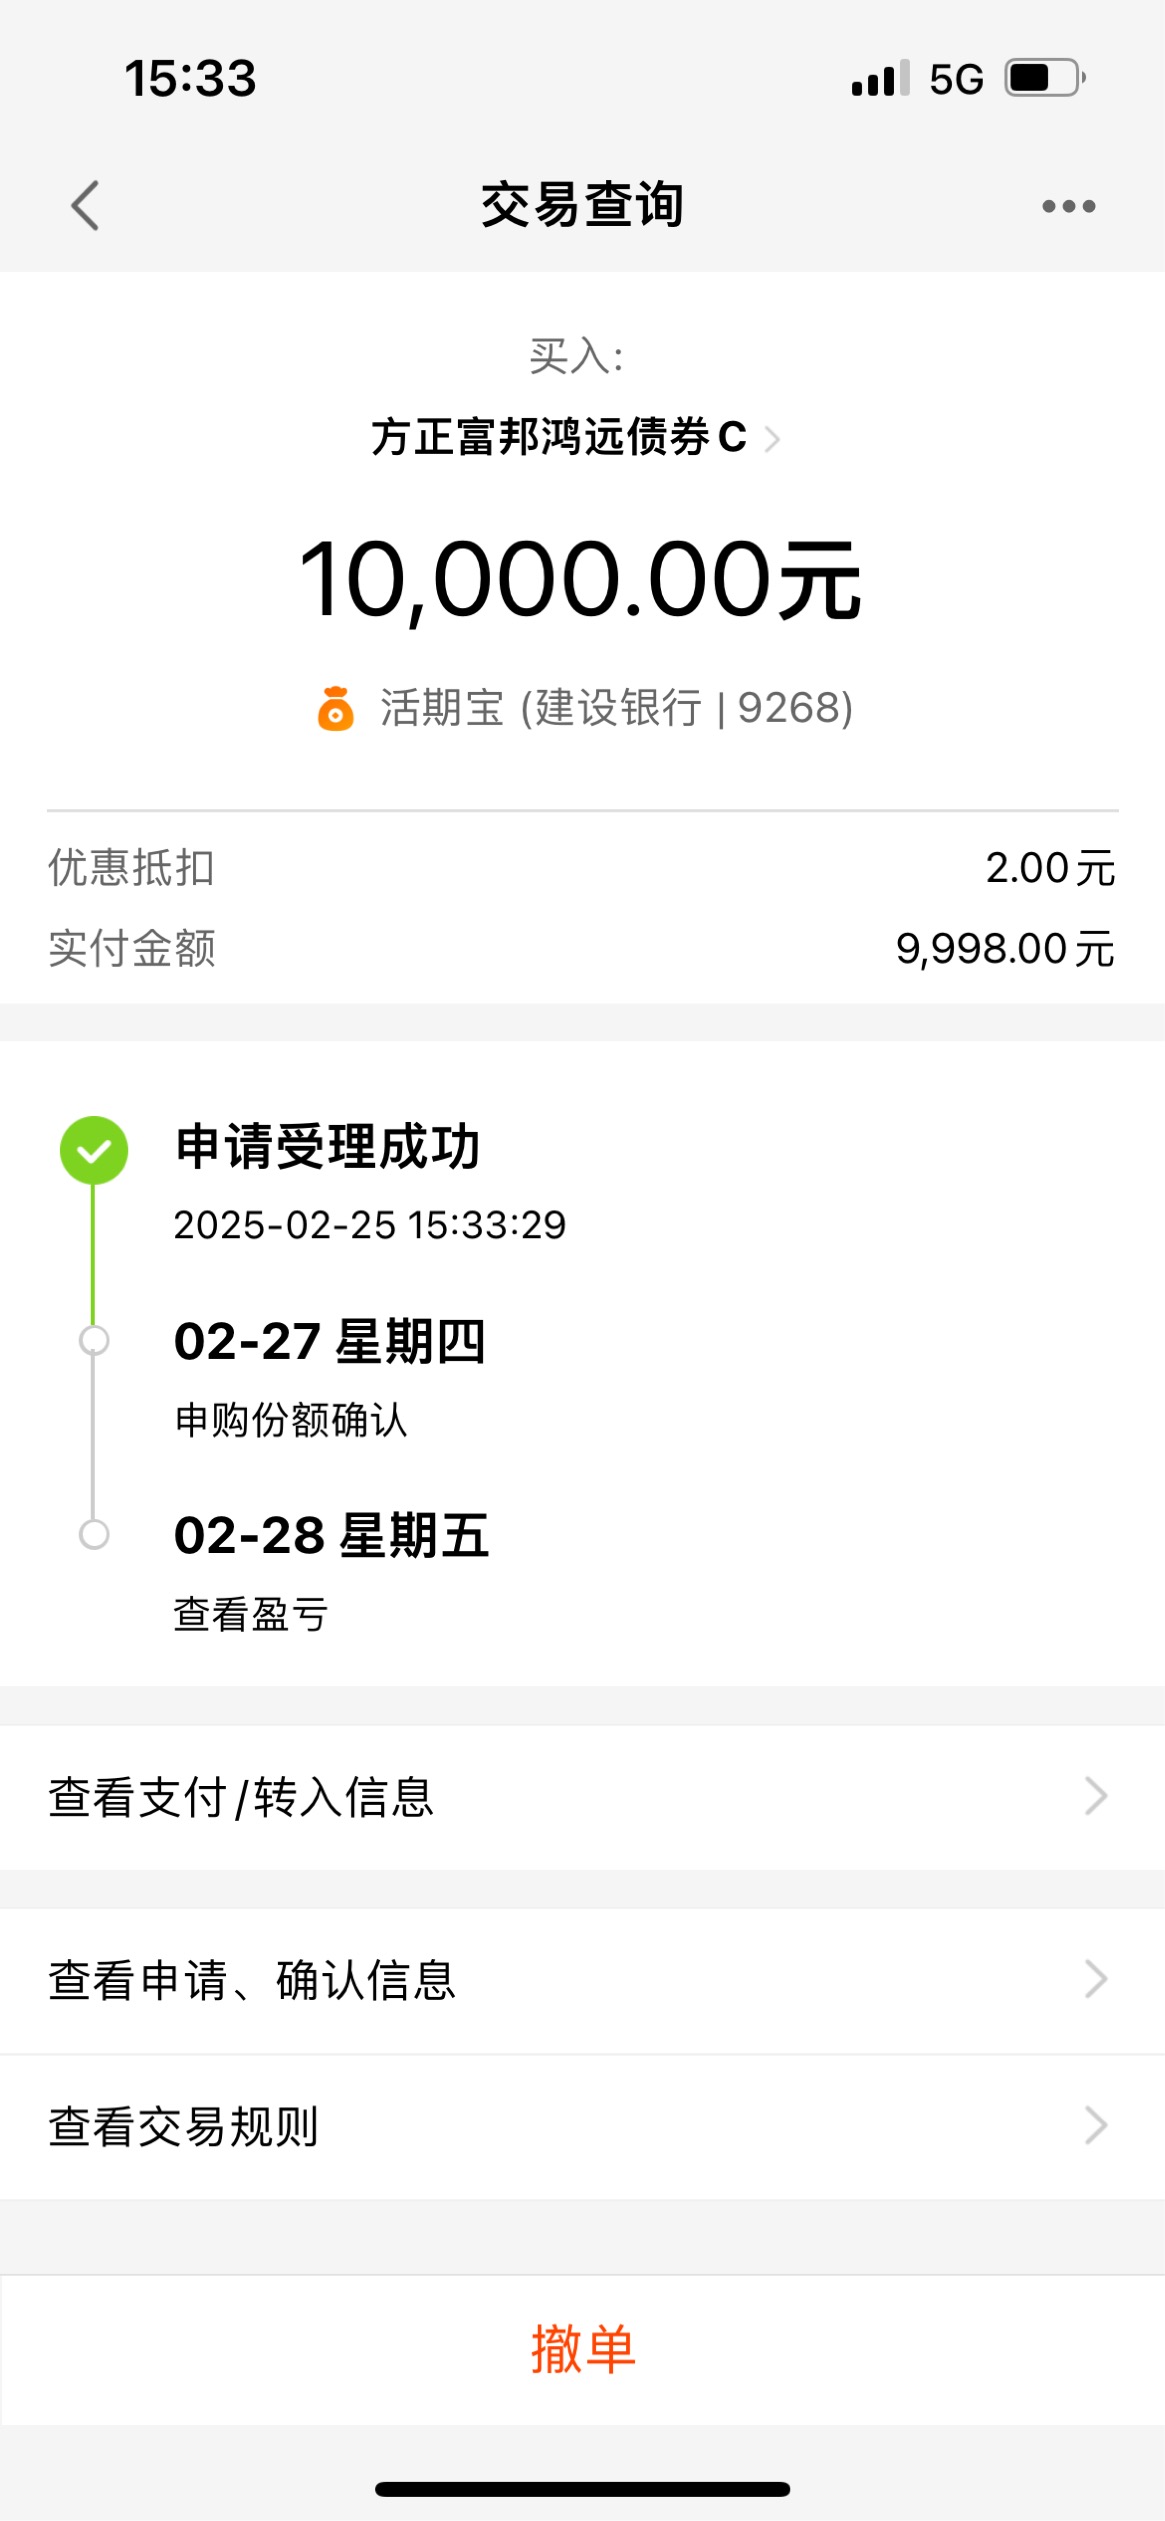Image resolution: width=1165 pixels, height=2521 pixels.
Task: Check the battery icon in status bar
Action: pyautogui.click(x=1045, y=78)
